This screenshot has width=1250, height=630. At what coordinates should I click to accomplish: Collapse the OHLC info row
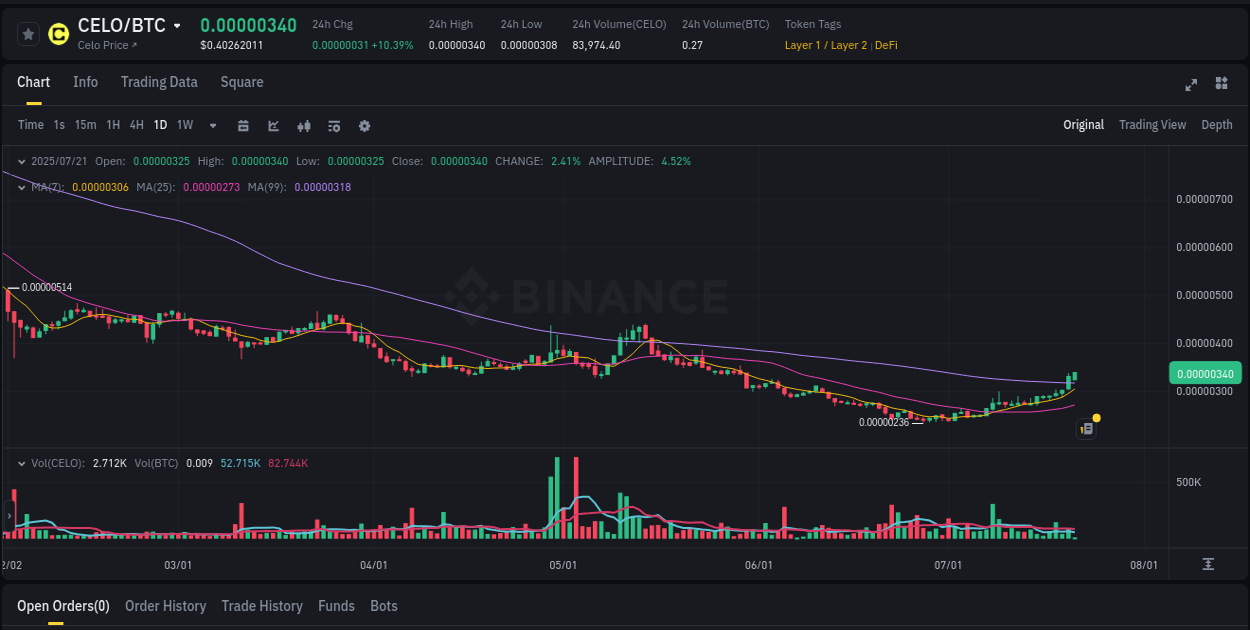click(x=21, y=161)
